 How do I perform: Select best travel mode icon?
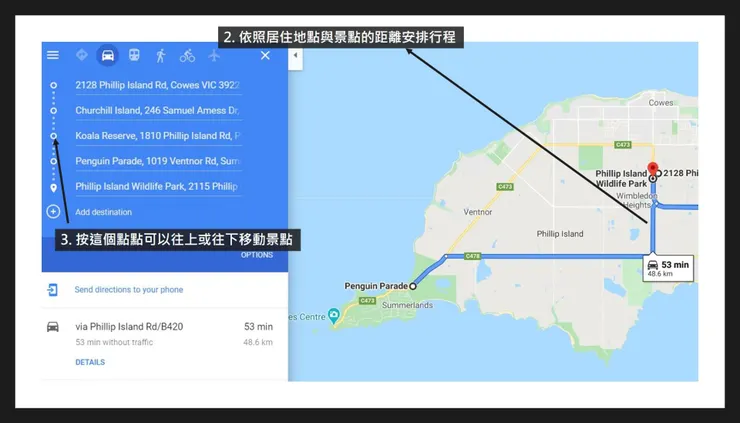82,55
